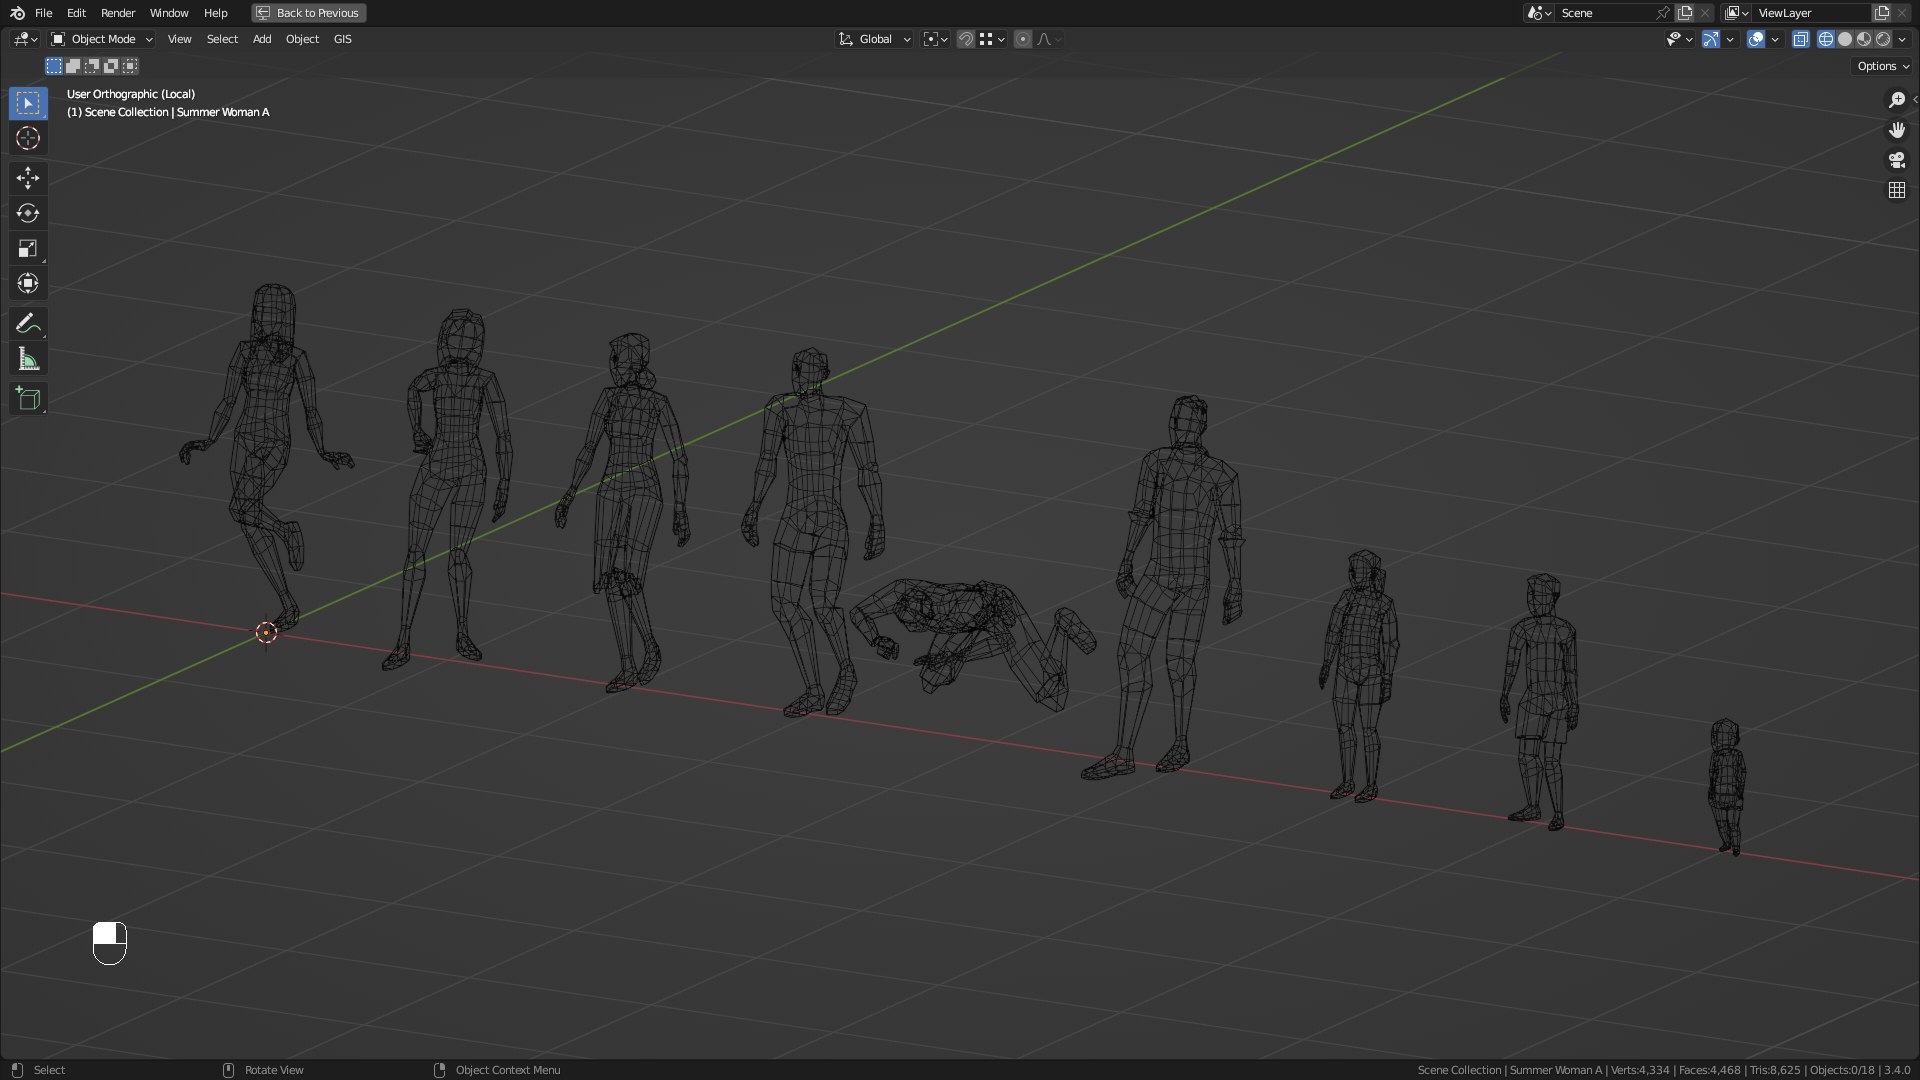Create a new Scene copy
The height and width of the screenshot is (1080, 1920).
[1685, 13]
